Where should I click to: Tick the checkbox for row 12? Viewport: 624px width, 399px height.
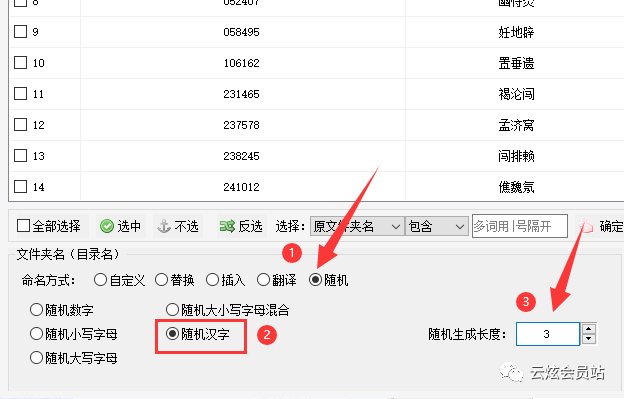click(x=20, y=125)
